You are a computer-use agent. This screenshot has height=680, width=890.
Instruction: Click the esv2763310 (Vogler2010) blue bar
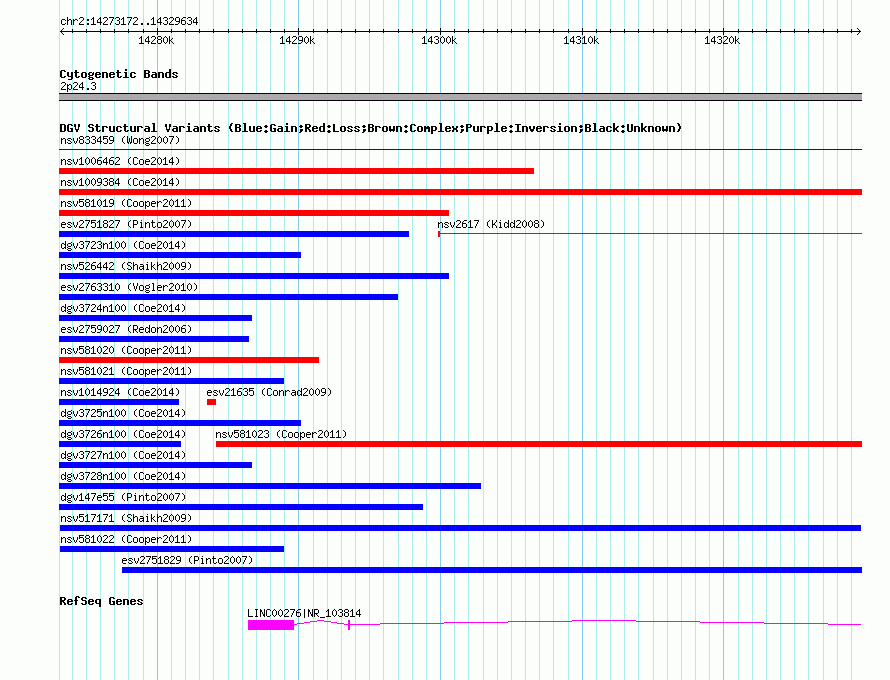(228, 297)
